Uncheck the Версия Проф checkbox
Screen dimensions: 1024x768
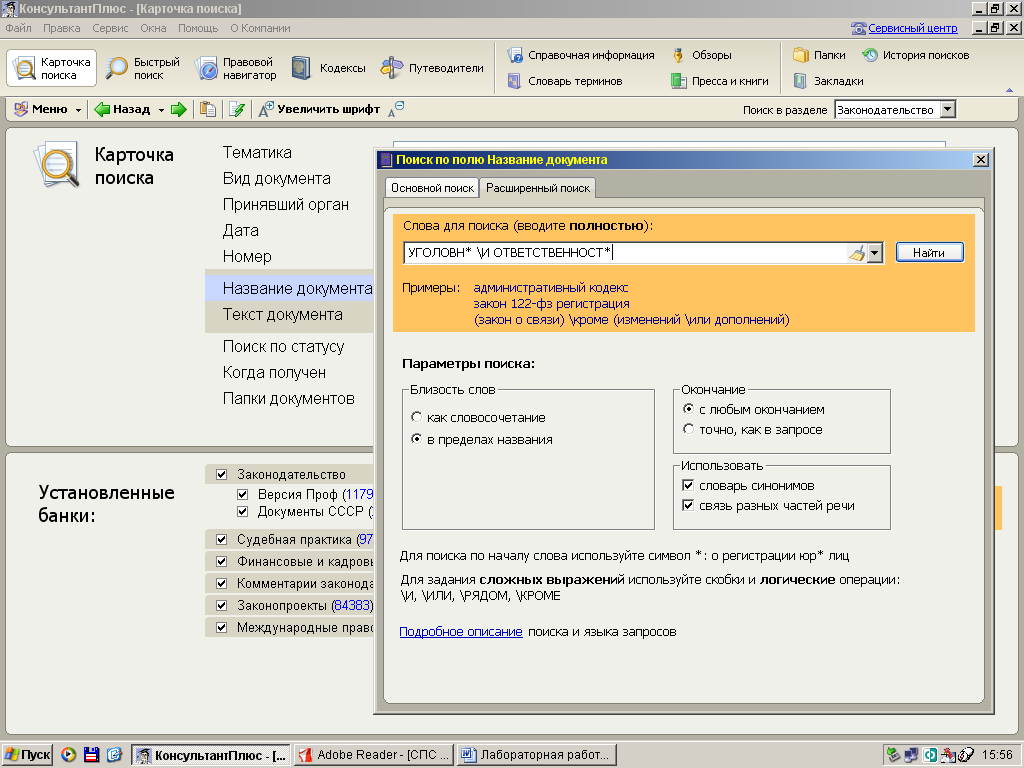click(x=242, y=494)
